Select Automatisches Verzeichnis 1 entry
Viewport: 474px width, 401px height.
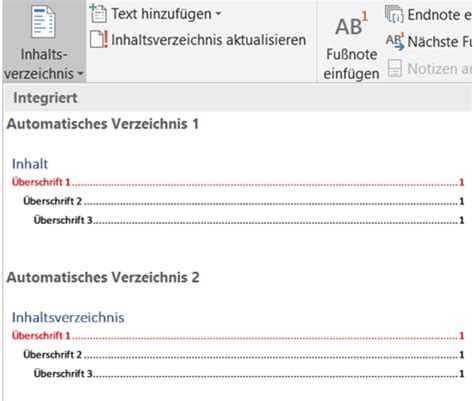(x=103, y=124)
